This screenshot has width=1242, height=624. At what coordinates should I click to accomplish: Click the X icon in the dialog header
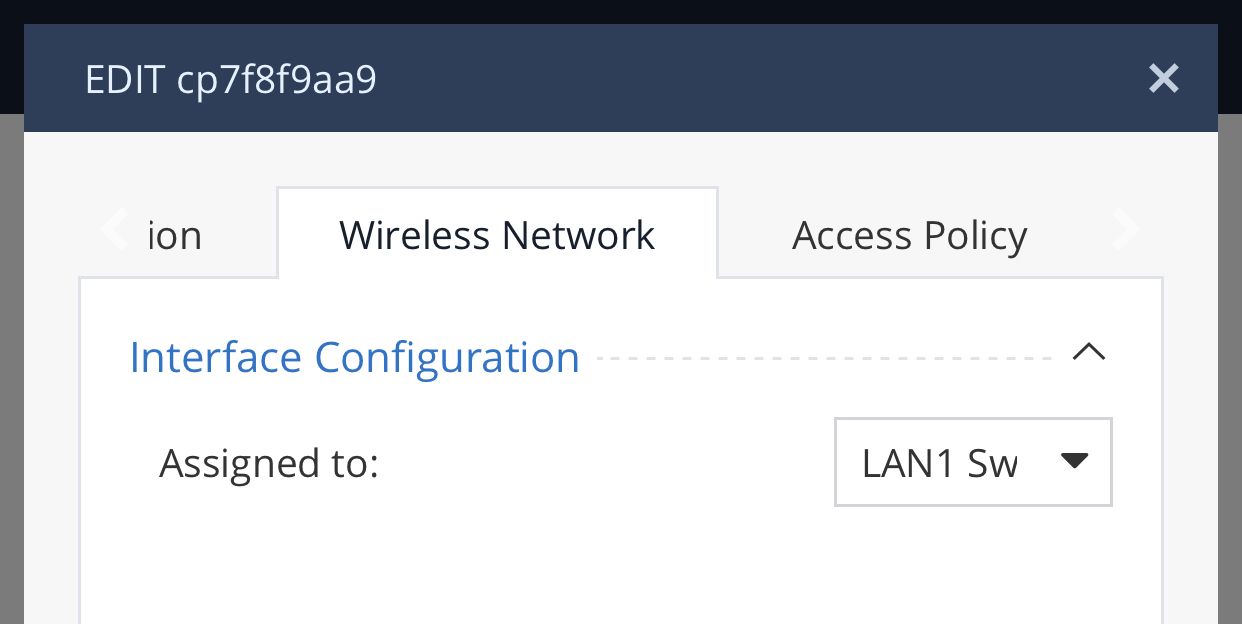pos(1163,78)
